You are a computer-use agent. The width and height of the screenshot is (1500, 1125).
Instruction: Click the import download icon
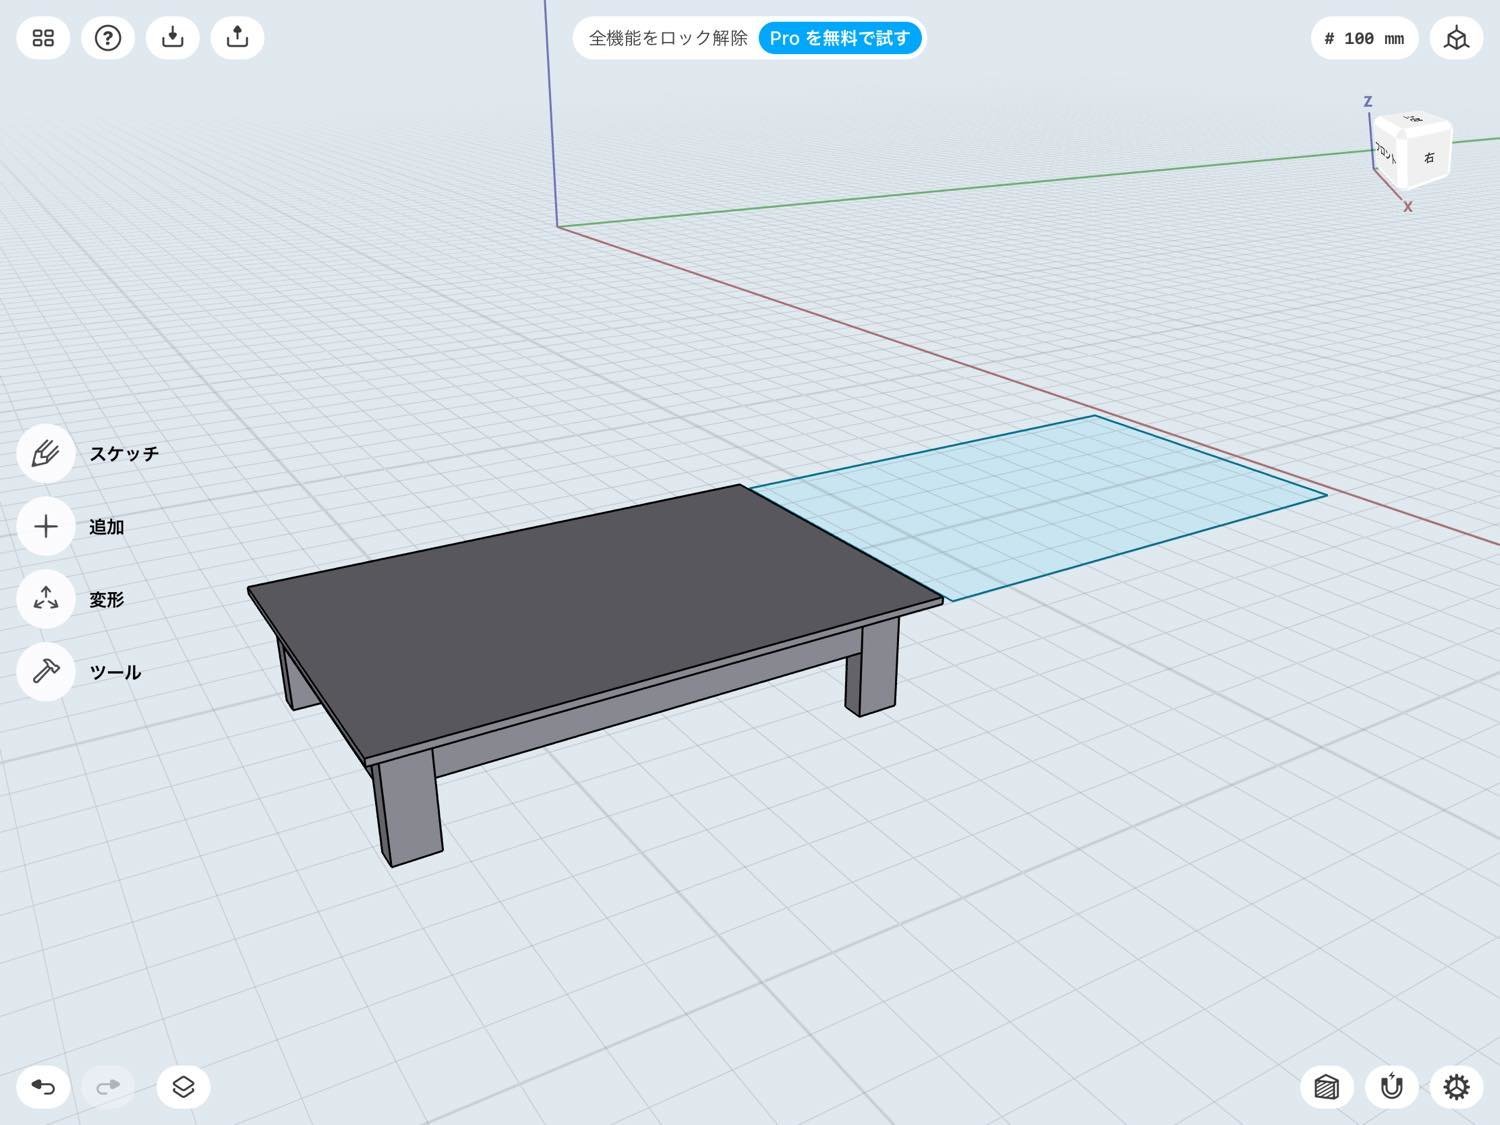tap(173, 38)
